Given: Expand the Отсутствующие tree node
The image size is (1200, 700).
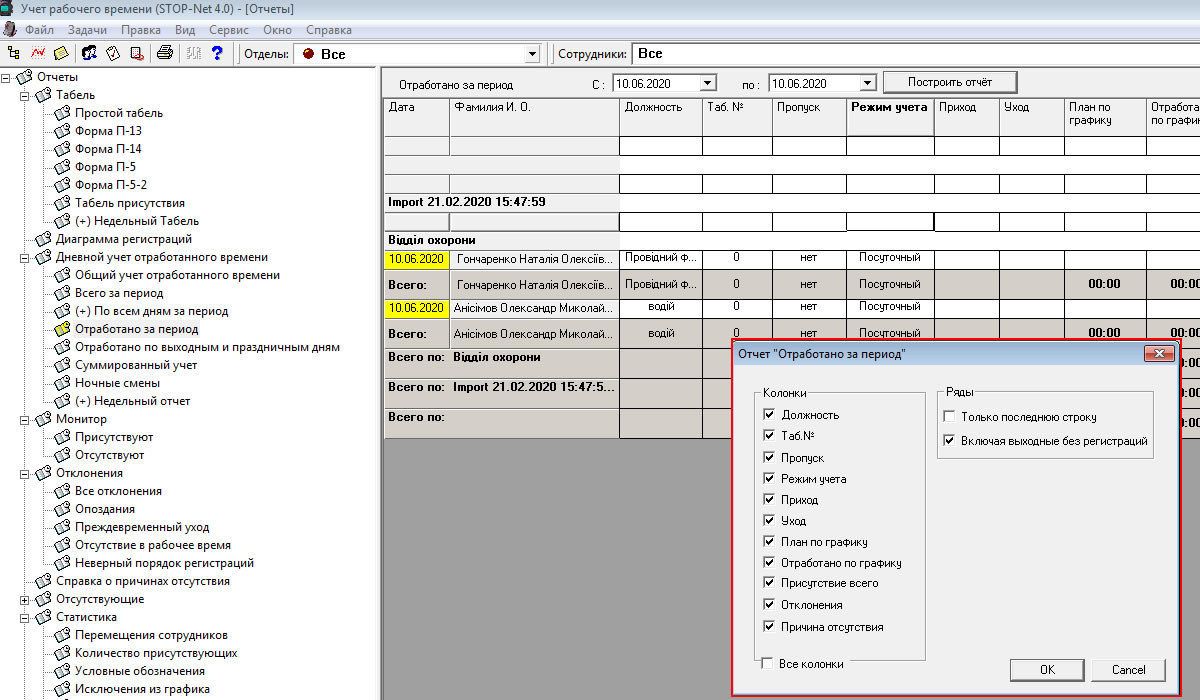Looking at the screenshot, I should tap(25, 599).
